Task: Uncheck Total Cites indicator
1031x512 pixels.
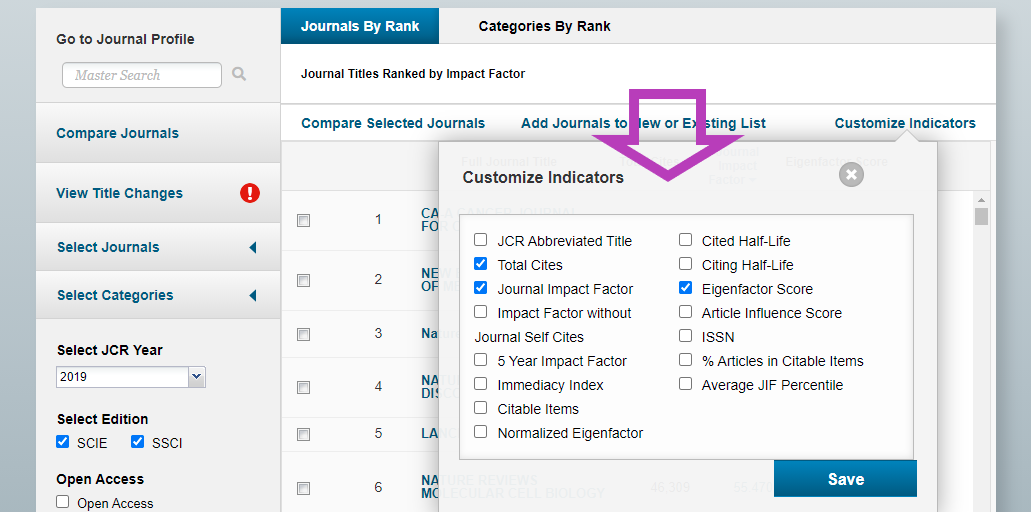Action: (481, 264)
